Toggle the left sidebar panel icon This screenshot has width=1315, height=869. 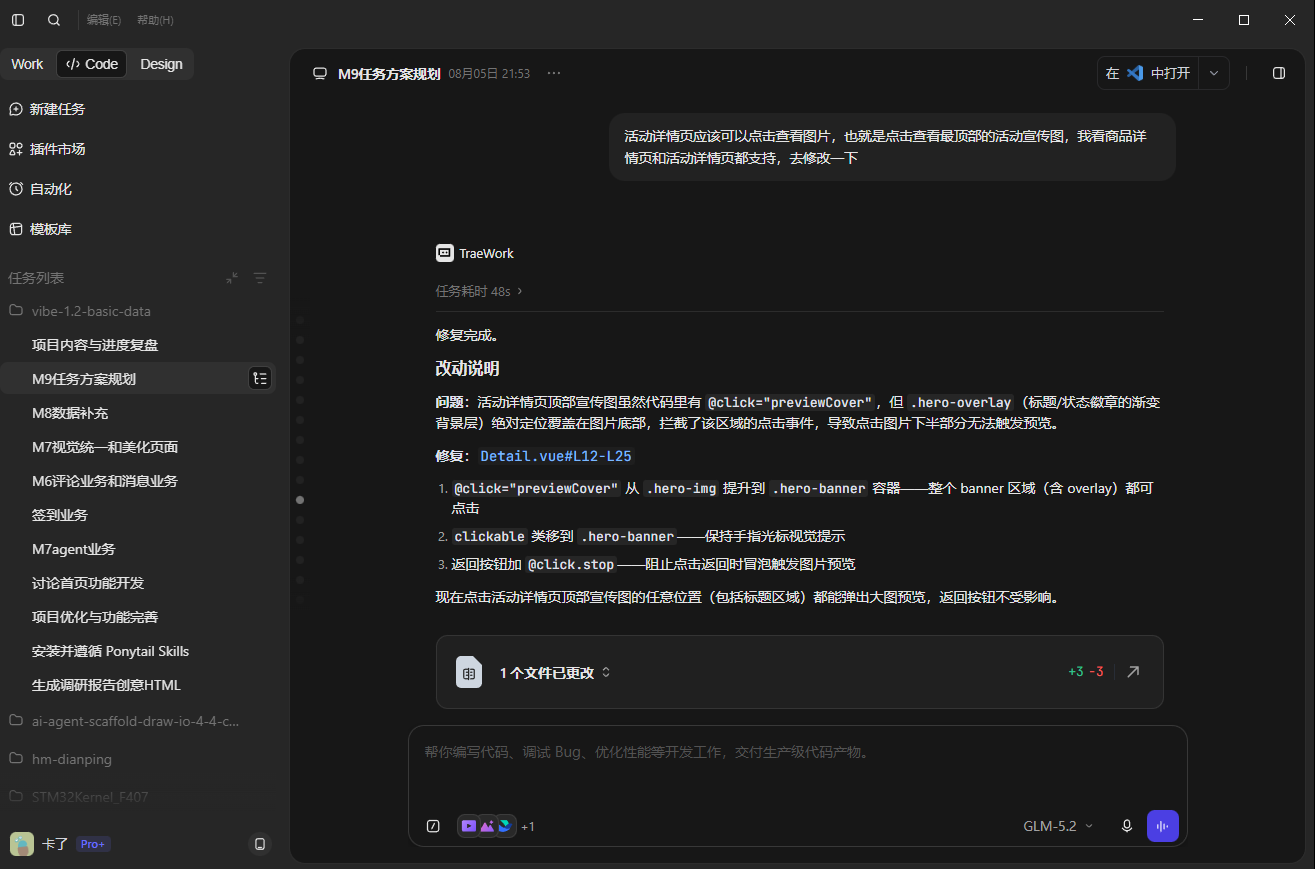point(18,20)
